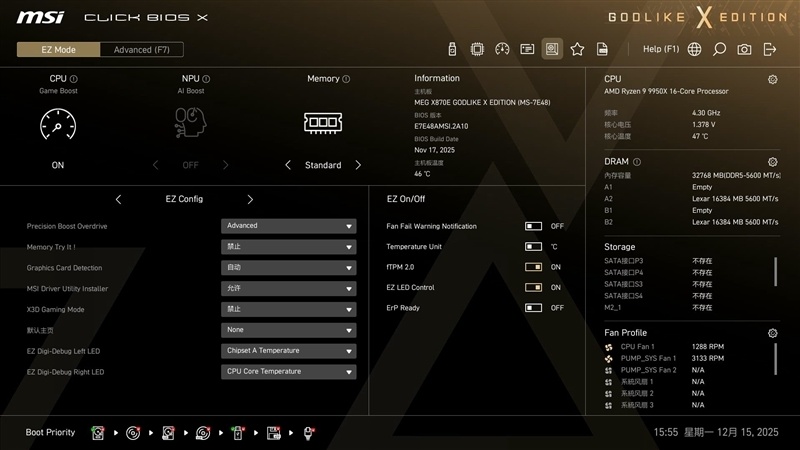The image size is (800, 450).
Task: Click the CPU chip icon in toolbar
Action: pyautogui.click(x=477, y=49)
